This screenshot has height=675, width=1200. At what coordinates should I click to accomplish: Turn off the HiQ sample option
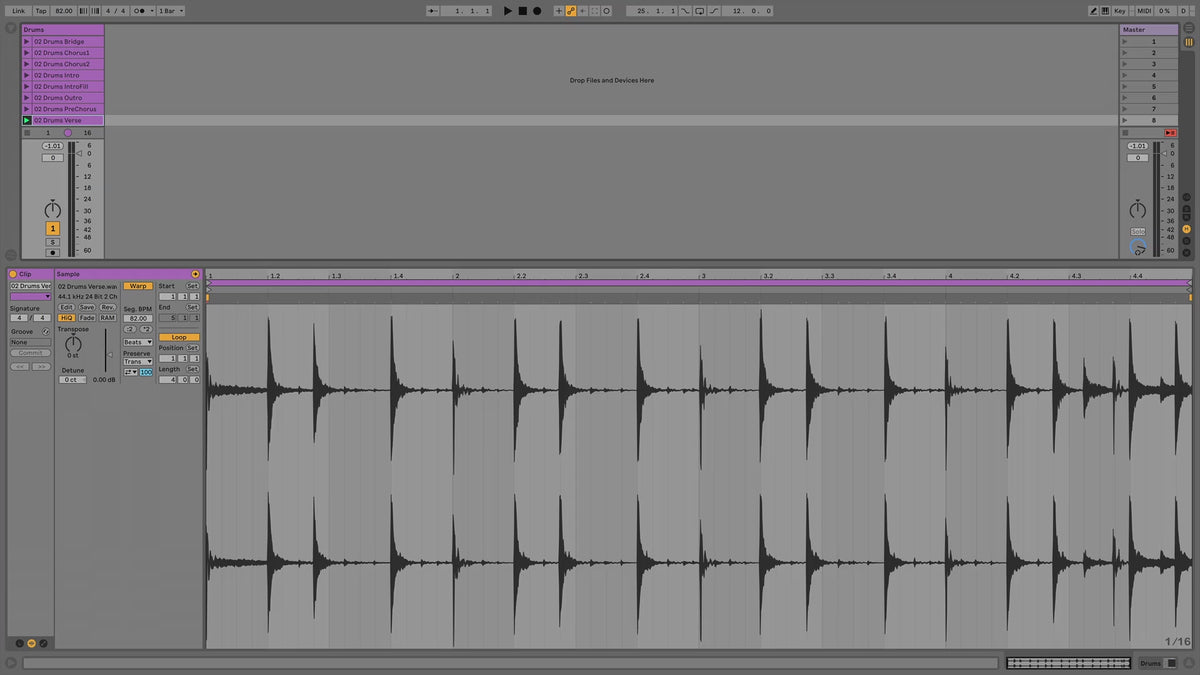point(67,318)
